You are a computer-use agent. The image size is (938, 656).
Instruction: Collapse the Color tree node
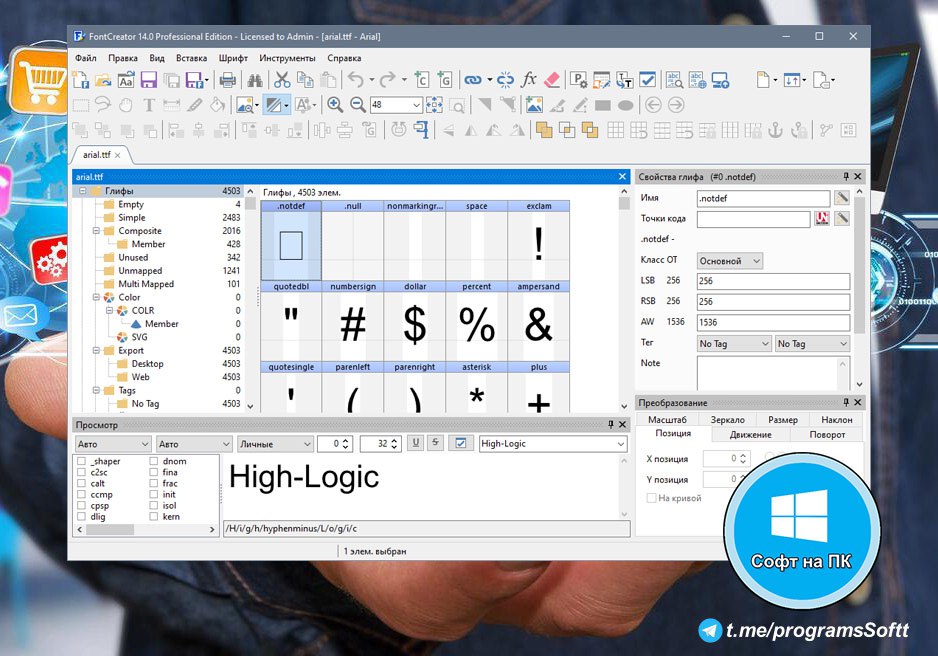(96, 297)
